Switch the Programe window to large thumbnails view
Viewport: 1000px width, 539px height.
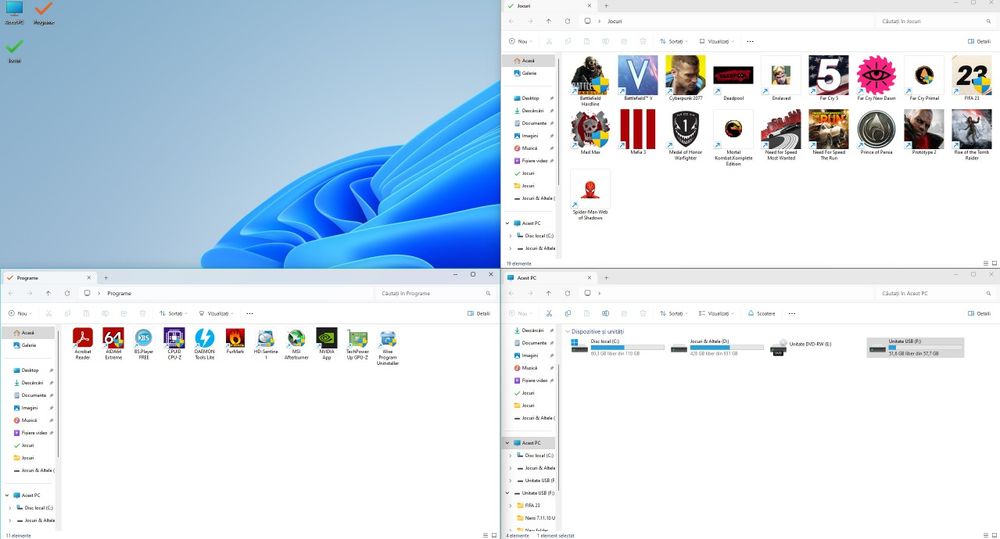pyautogui.click(x=494, y=536)
